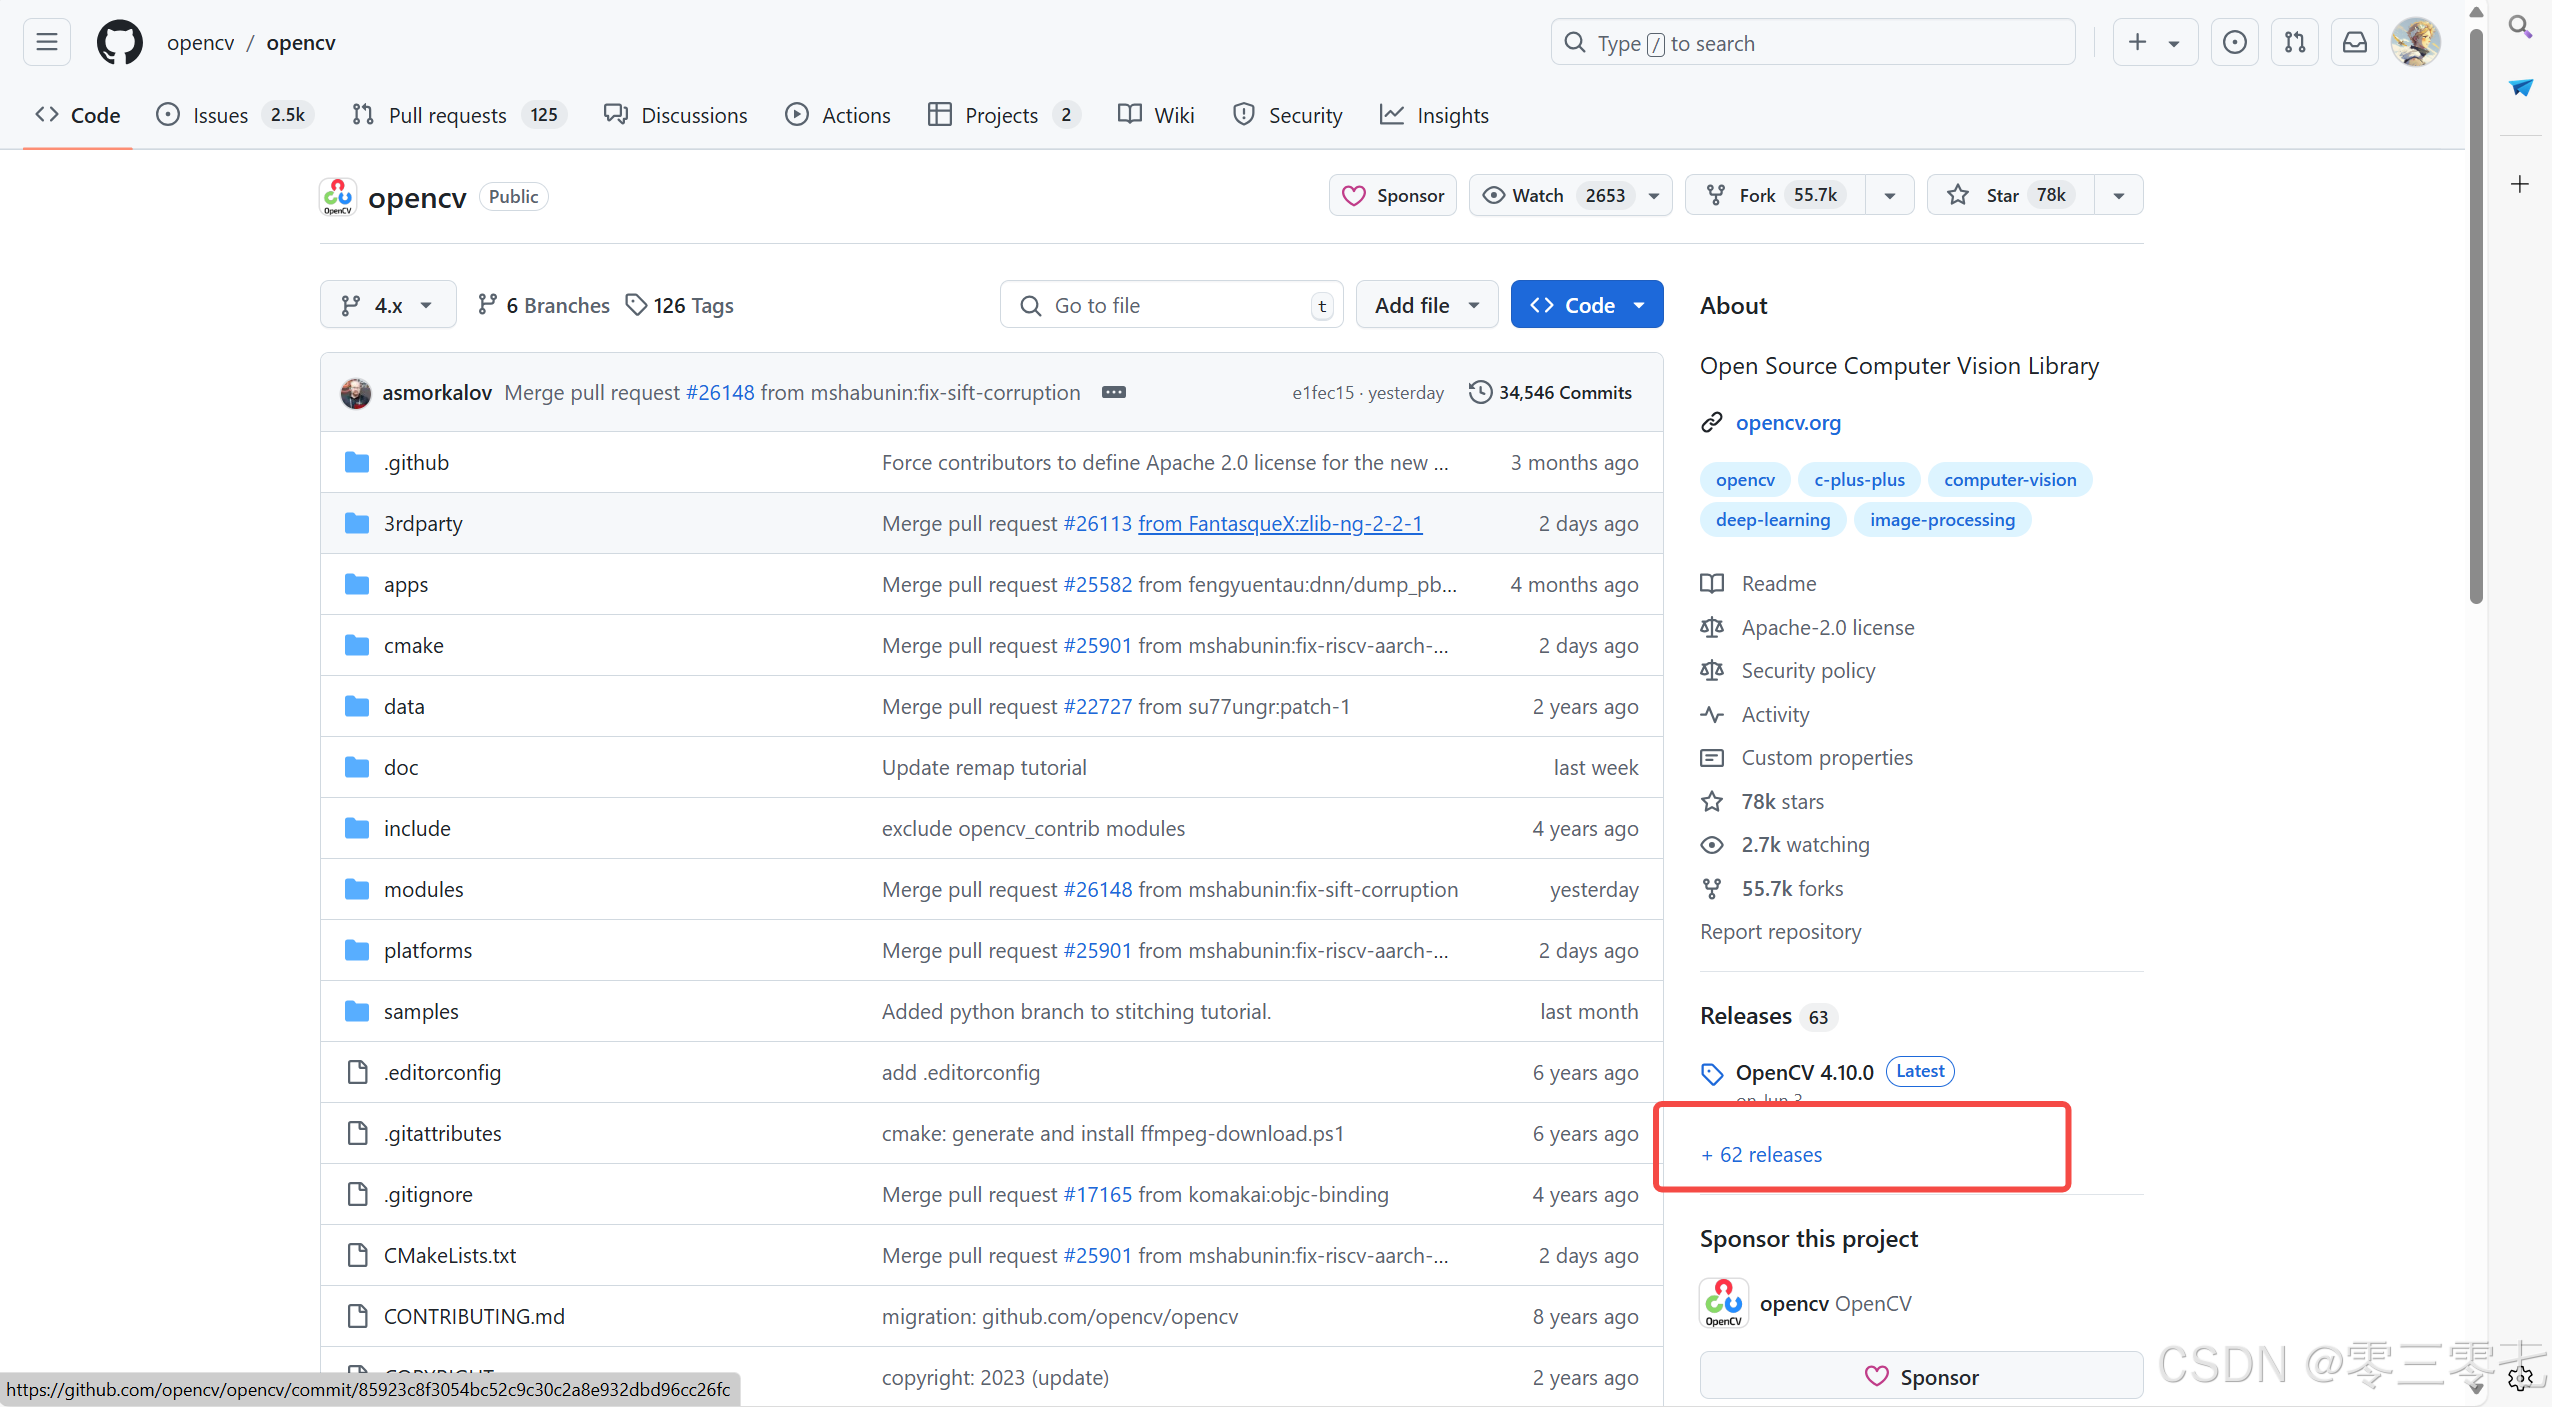Screen dimensions: 2552x1407
Task: Open the 4.x branch selector dropdown
Action: [387, 305]
